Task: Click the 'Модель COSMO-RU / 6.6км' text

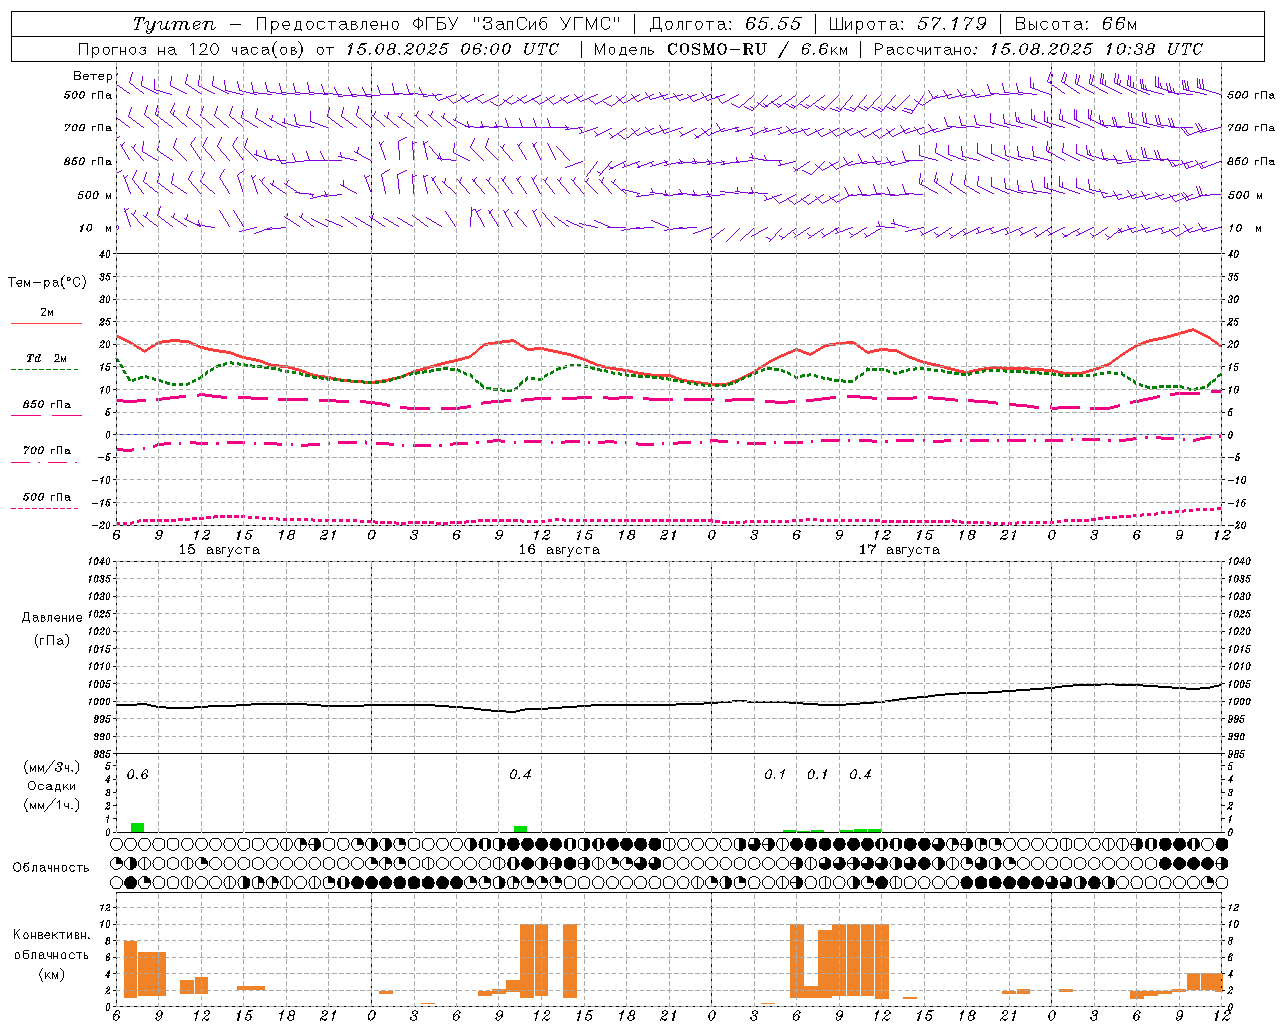Action: [x=720, y=49]
